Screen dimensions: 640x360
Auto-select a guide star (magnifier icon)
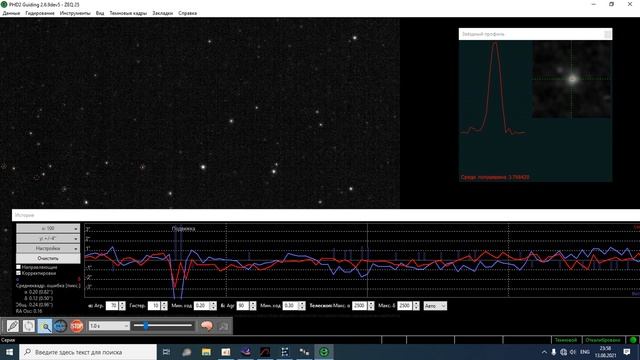44,326
